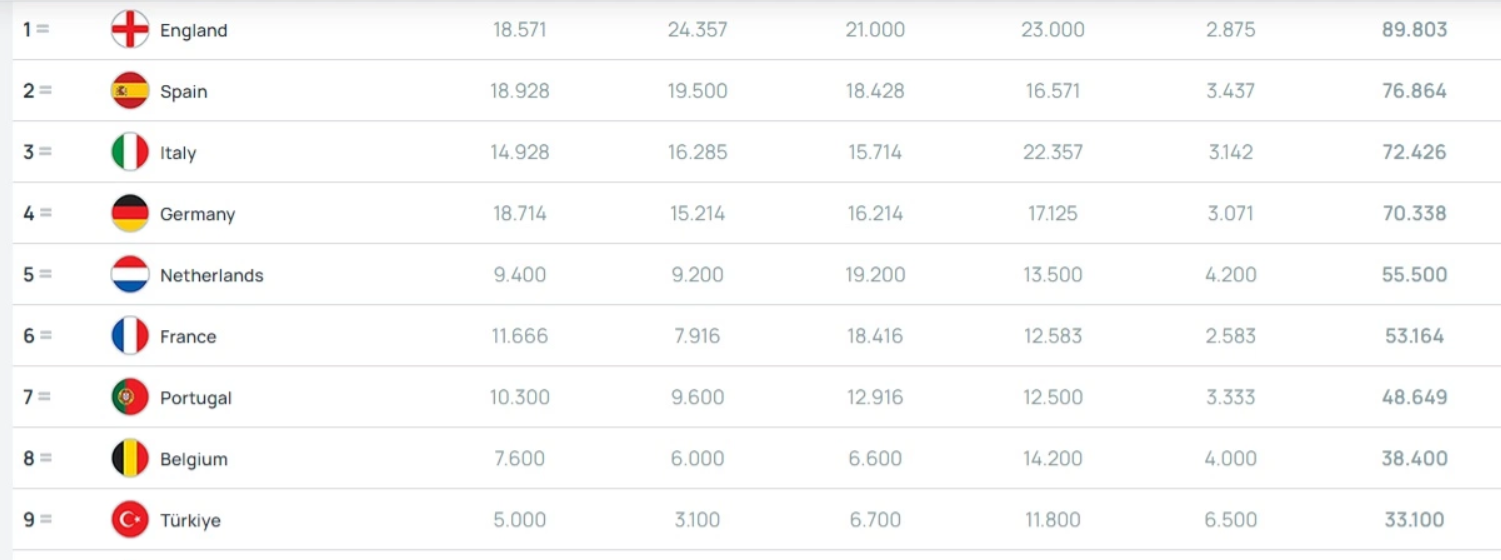Click Germany's 18.714 coefficient value
Screen dimensions: 1501x560
(x=520, y=213)
